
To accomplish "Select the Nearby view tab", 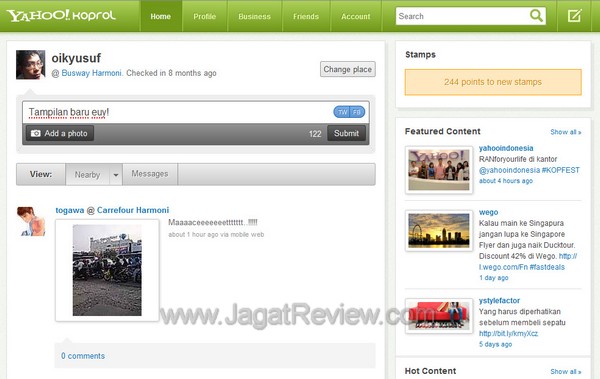I will tap(88, 175).
